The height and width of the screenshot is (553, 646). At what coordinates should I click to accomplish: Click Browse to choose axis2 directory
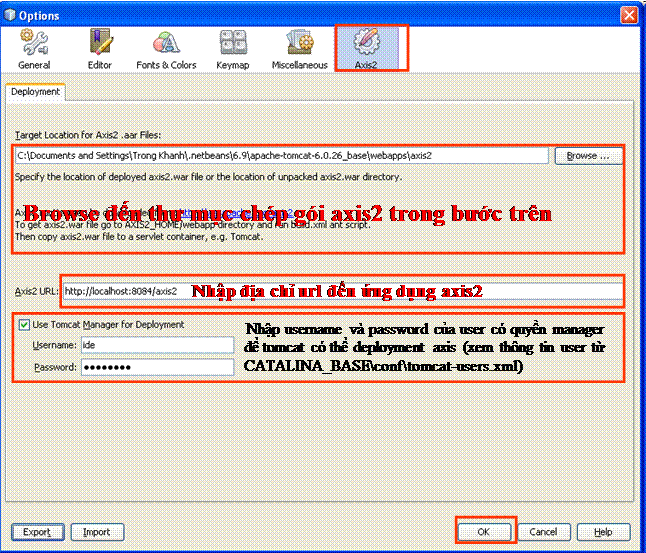pyautogui.click(x=588, y=156)
